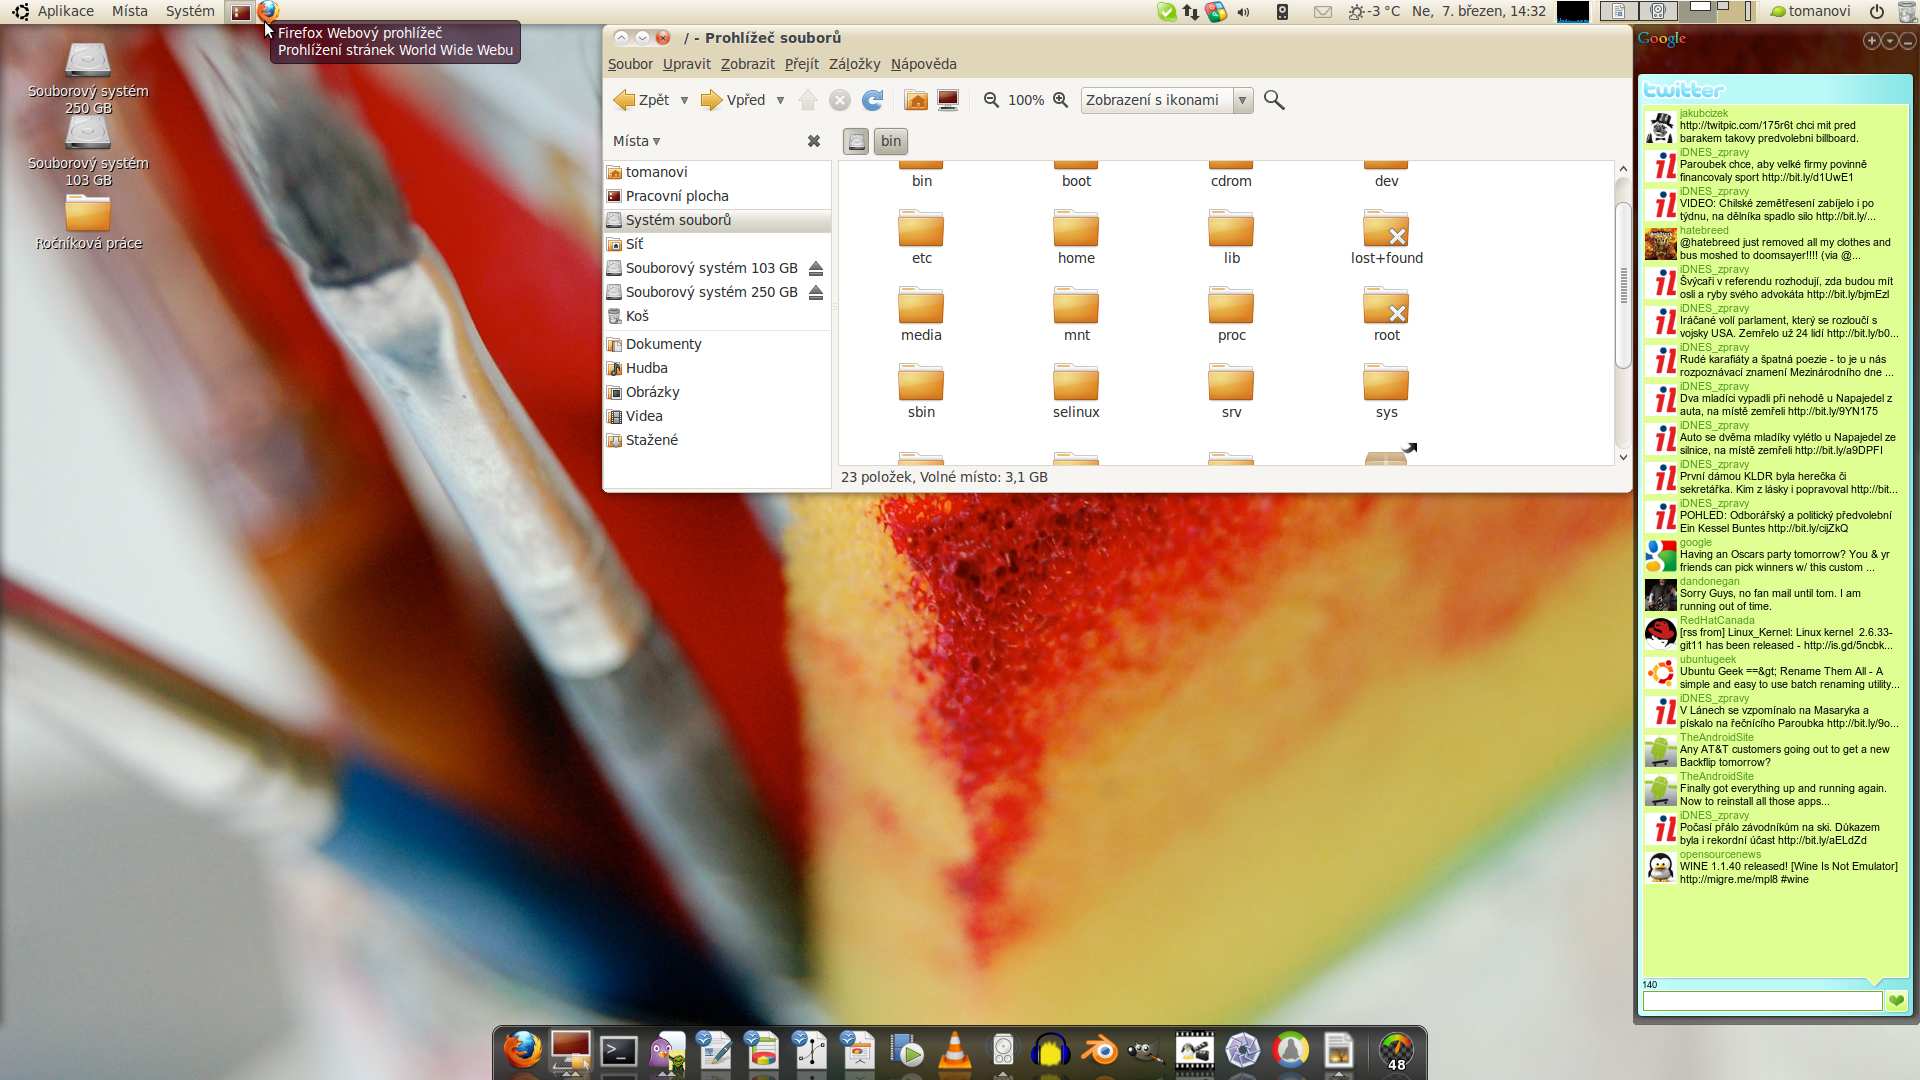
Task: Zoom out with the minus magnifier
Action: tap(991, 100)
